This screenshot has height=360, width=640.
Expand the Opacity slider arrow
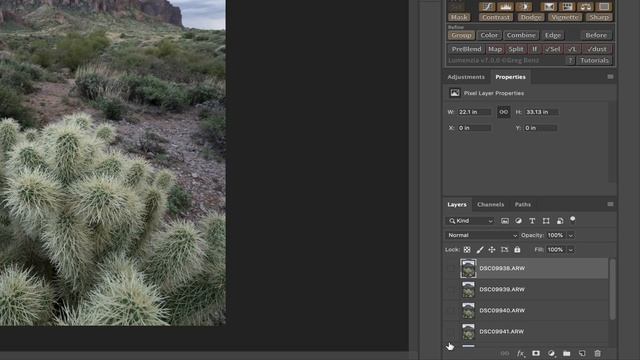571,236
